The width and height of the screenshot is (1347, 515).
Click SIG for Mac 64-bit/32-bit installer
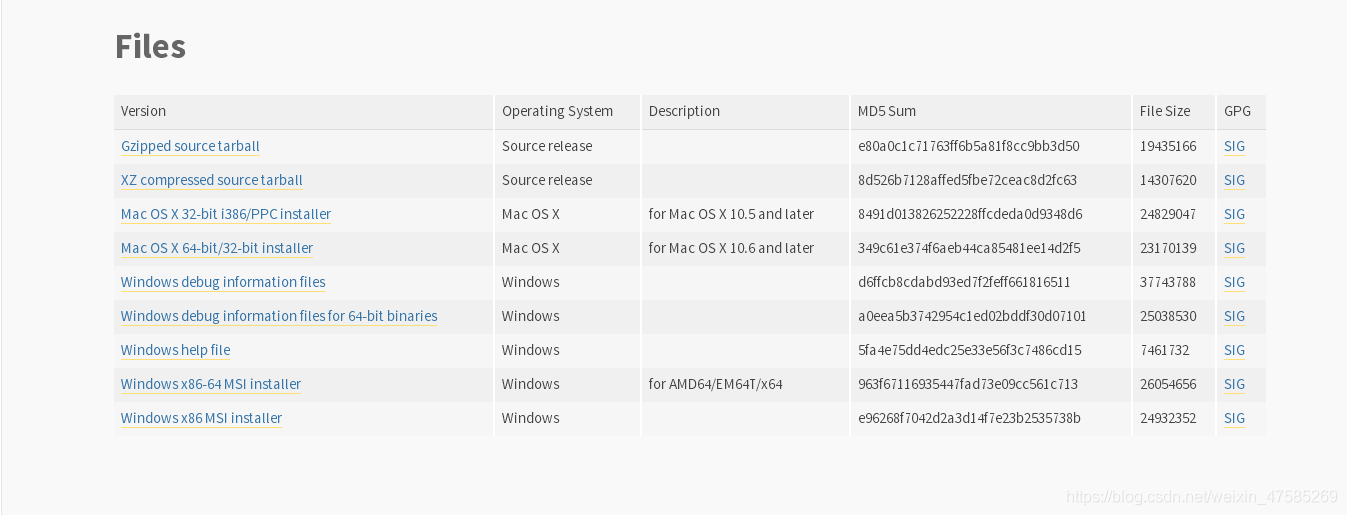pyautogui.click(x=1234, y=248)
